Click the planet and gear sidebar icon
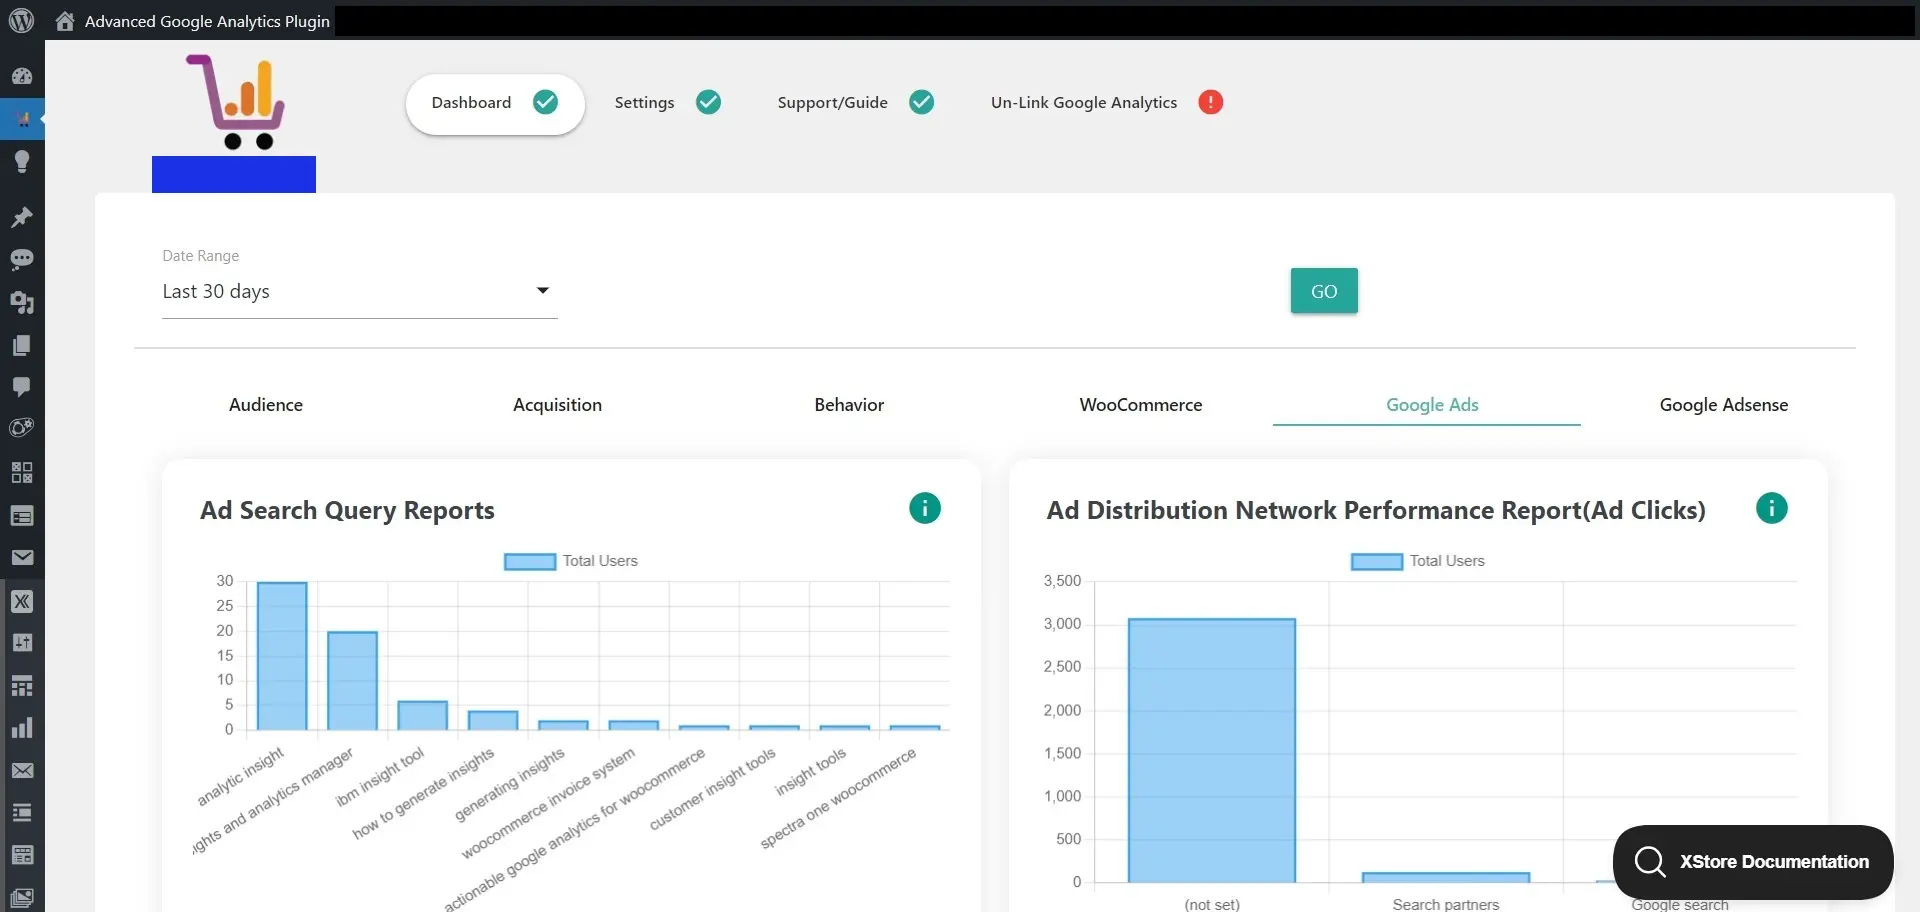The height and width of the screenshot is (912, 1920). (x=22, y=428)
